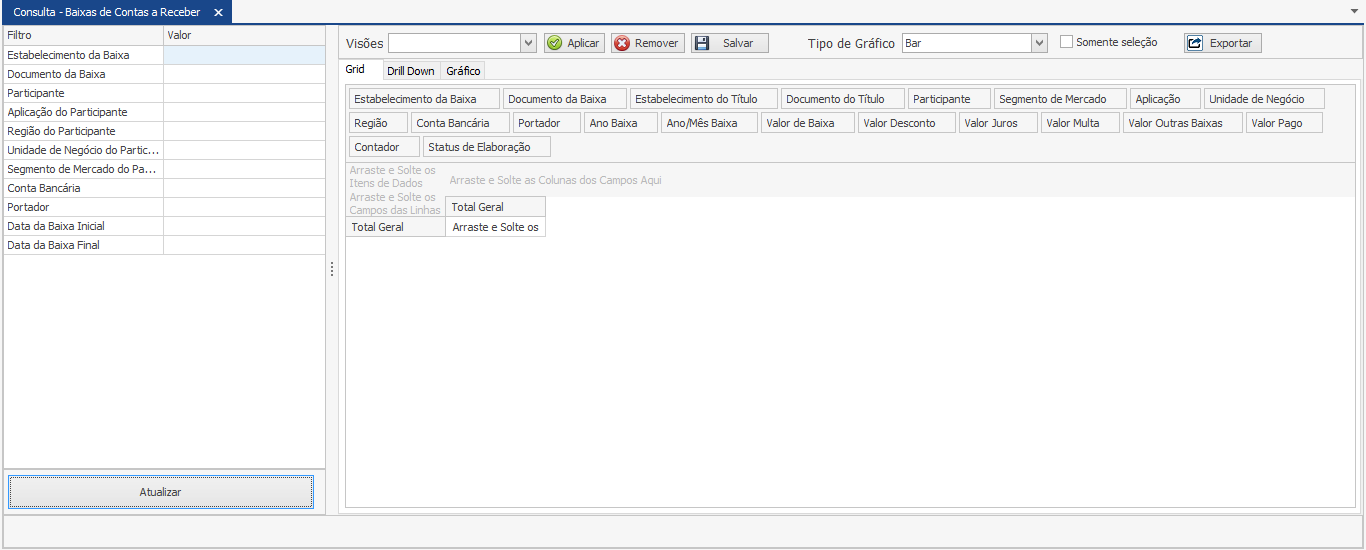The image size is (1366, 550).
Task: Open the tab list arrow at top right
Action: point(1354,10)
